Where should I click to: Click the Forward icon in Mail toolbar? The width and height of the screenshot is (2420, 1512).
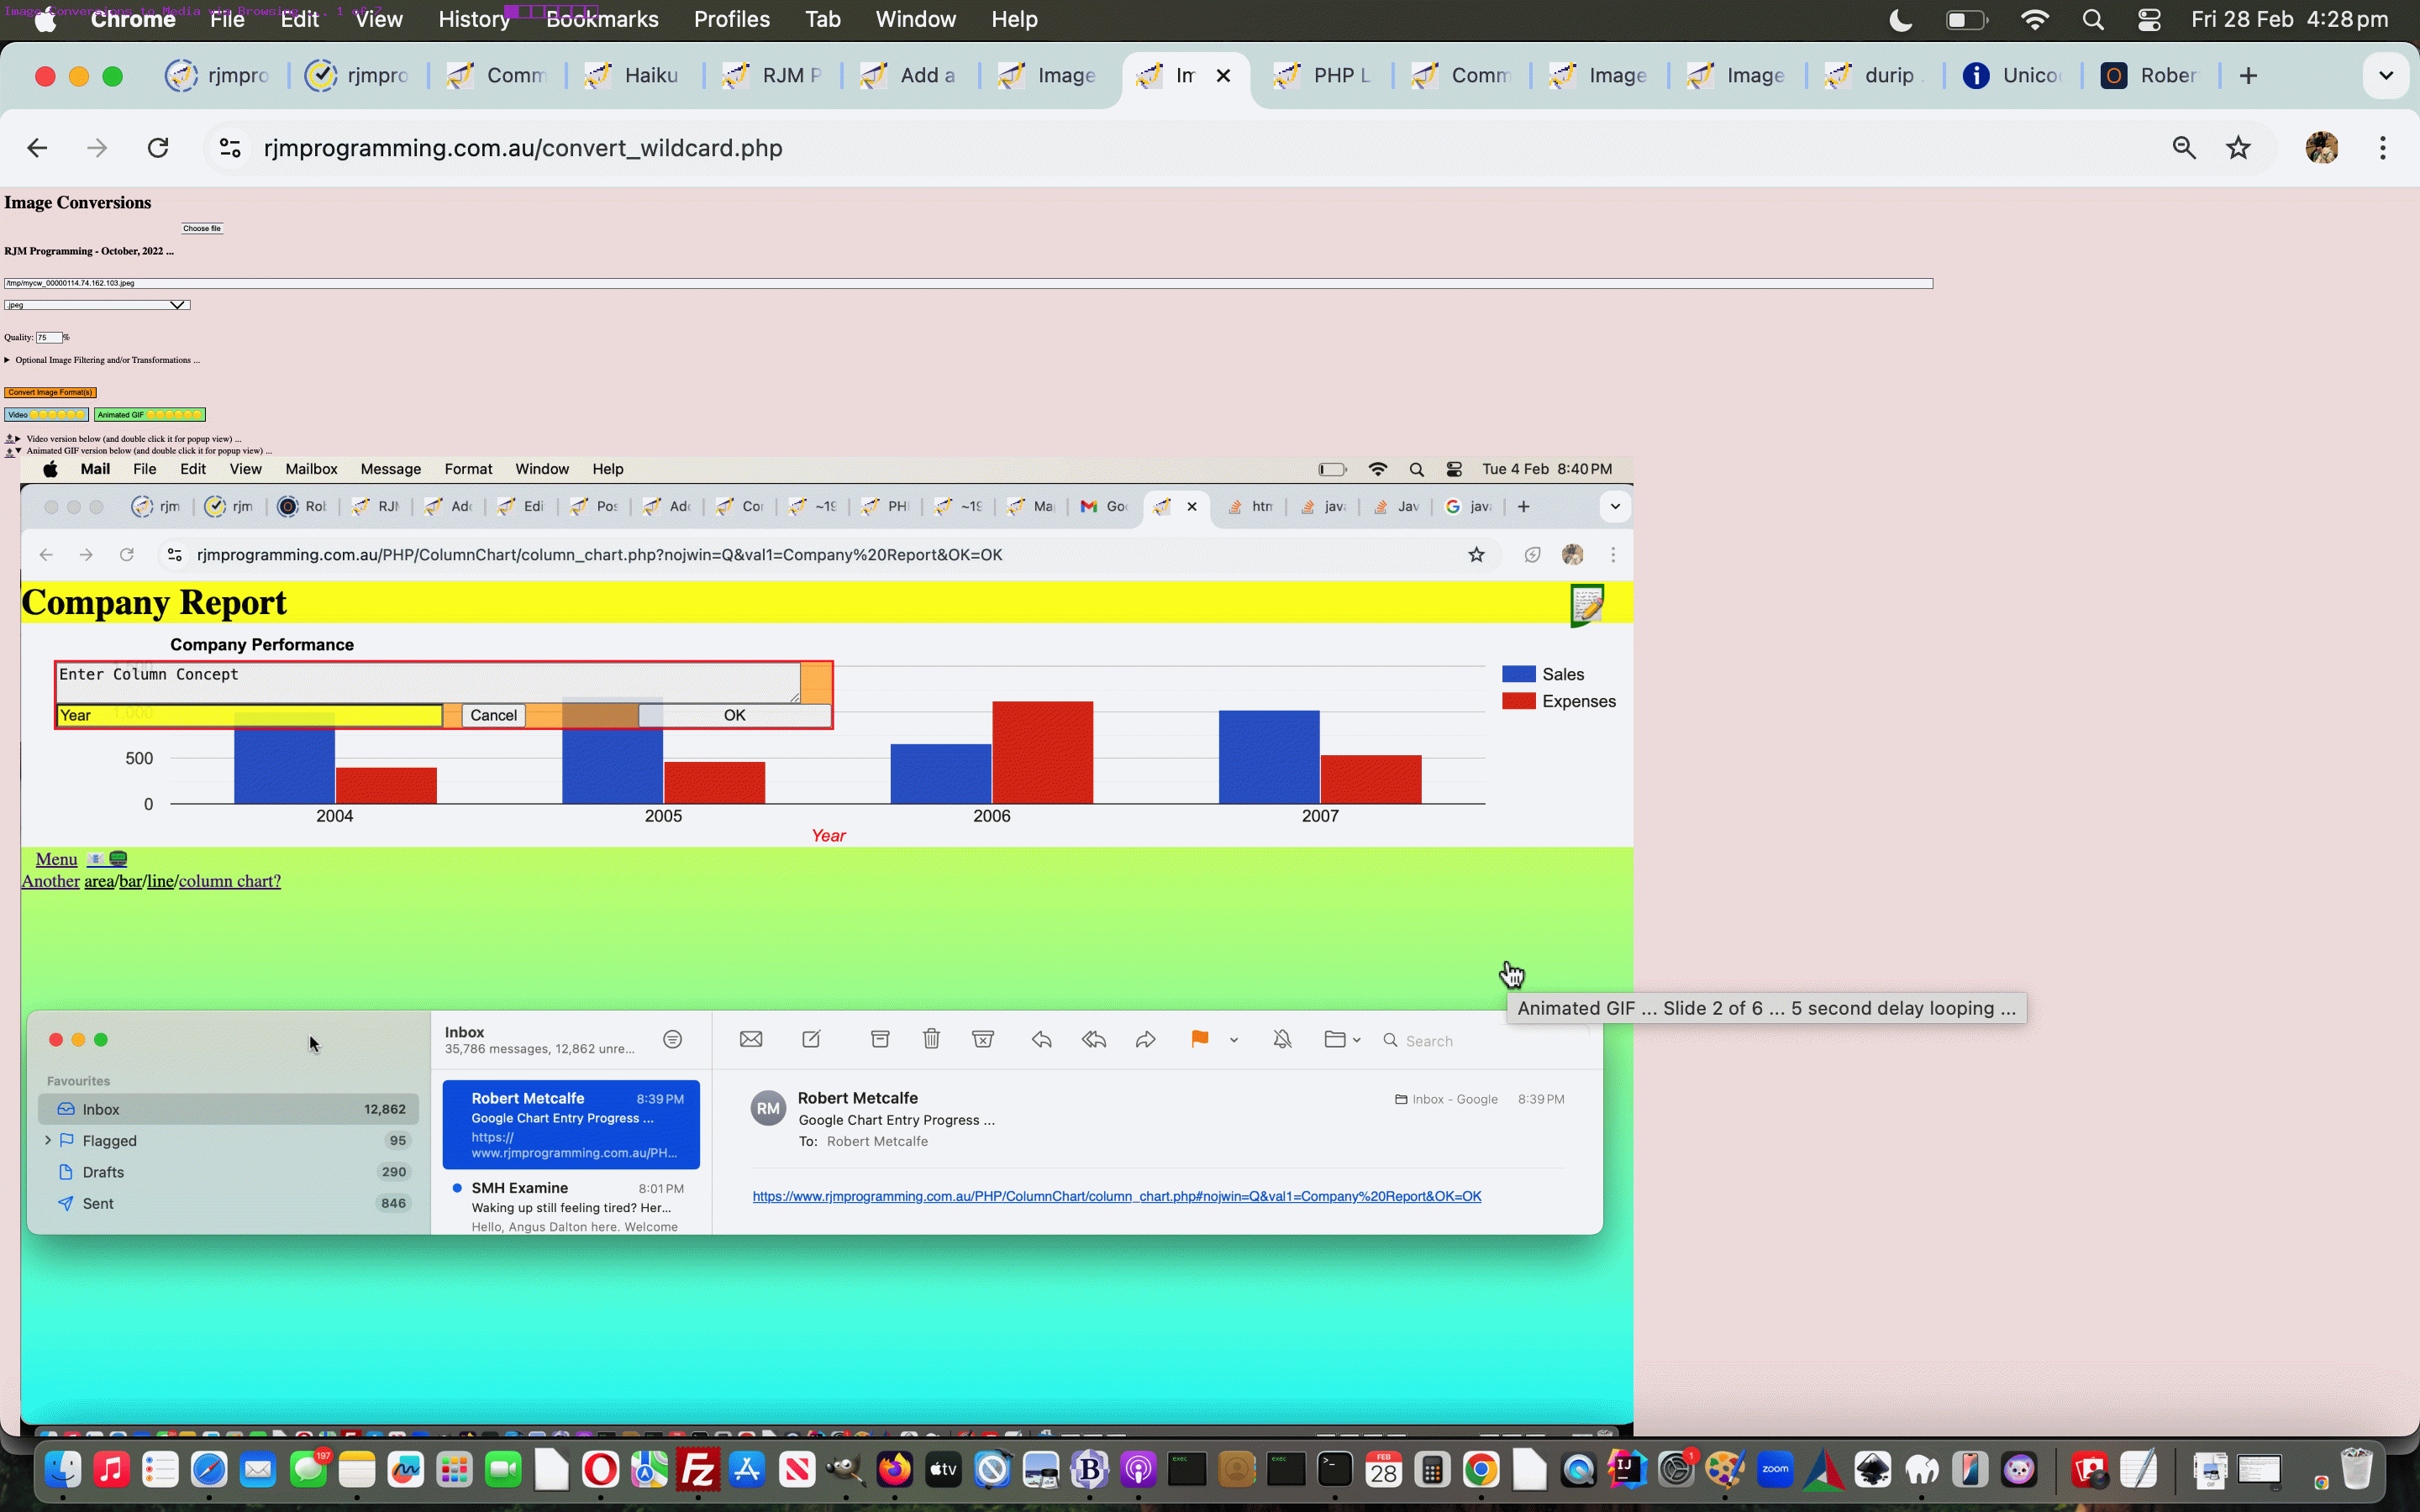(x=1144, y=1040)
